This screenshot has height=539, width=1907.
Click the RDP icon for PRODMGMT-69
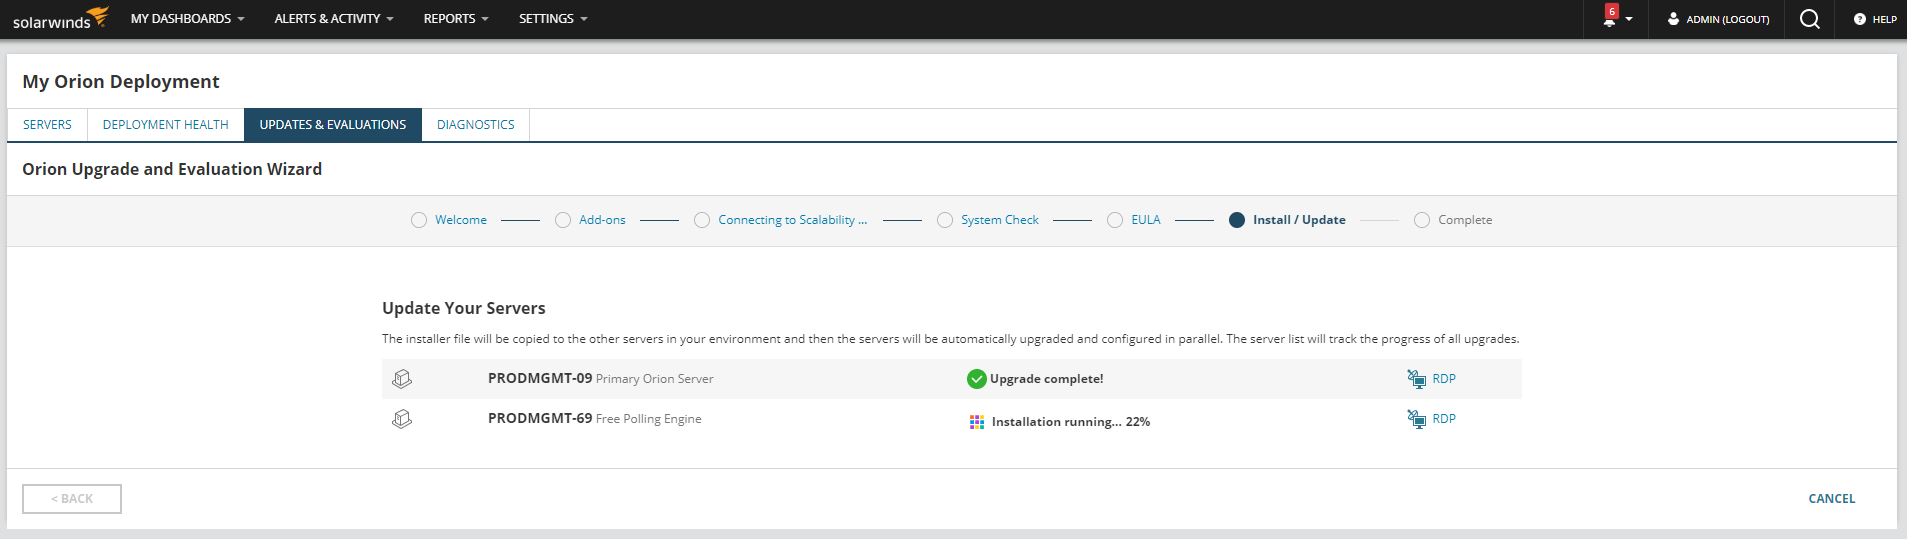point(1417,418)
